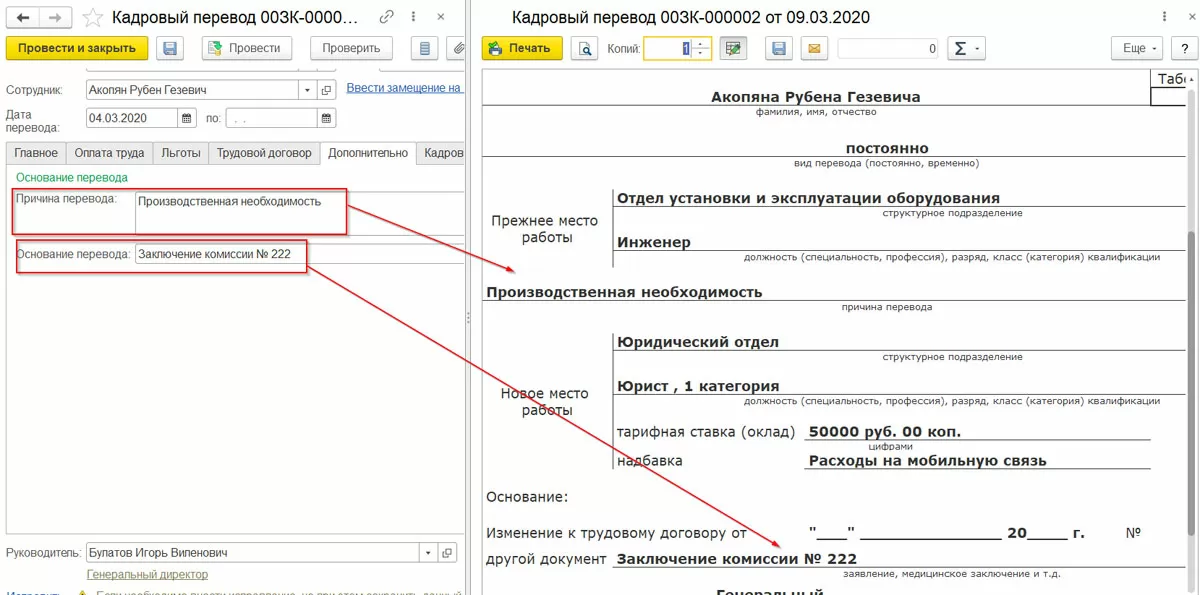Viewport: 1200px width, 595px height.
Task: Copy link to document with chain icon
Action: (387, 18)
